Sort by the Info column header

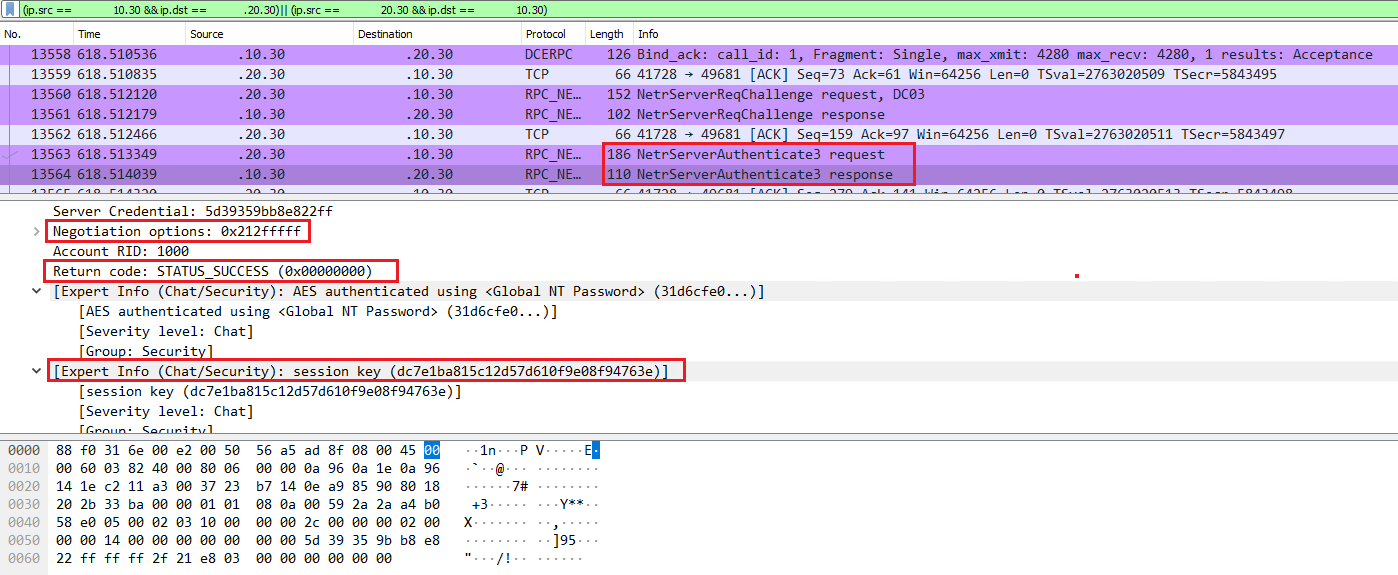coord(648,34)
